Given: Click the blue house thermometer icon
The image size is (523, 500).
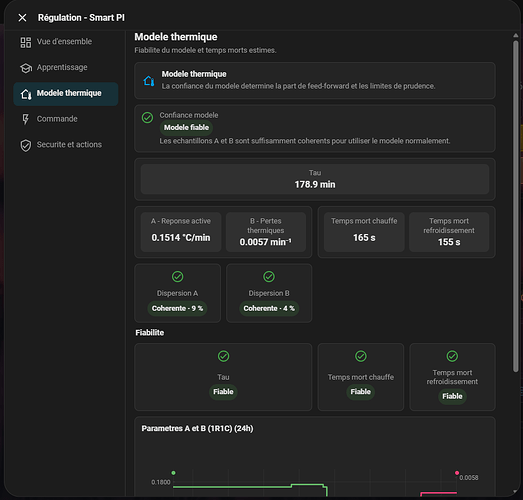Looking at the screenshot, I should click(149, 81).
